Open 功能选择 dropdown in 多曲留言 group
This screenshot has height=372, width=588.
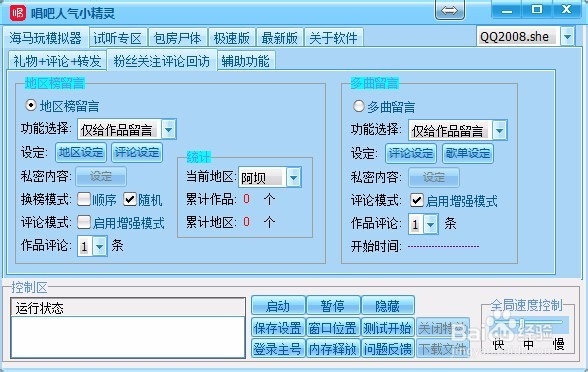tap(500, 130)
